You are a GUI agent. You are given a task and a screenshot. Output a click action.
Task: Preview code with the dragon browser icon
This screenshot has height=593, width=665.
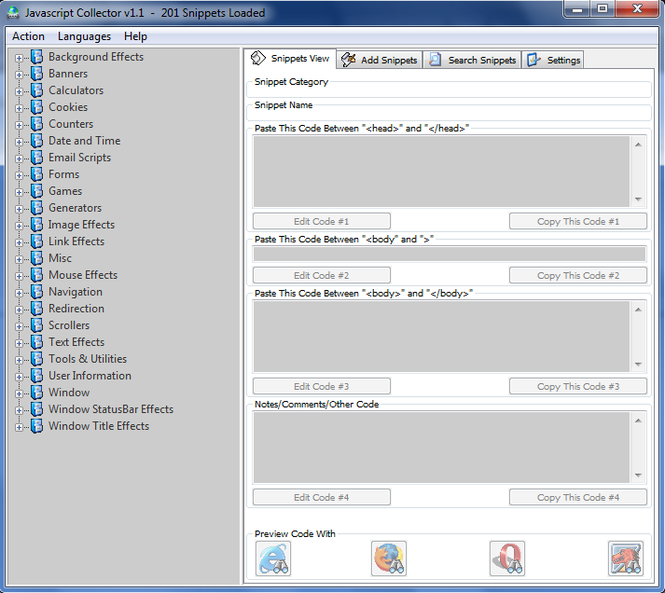point(626,558)
